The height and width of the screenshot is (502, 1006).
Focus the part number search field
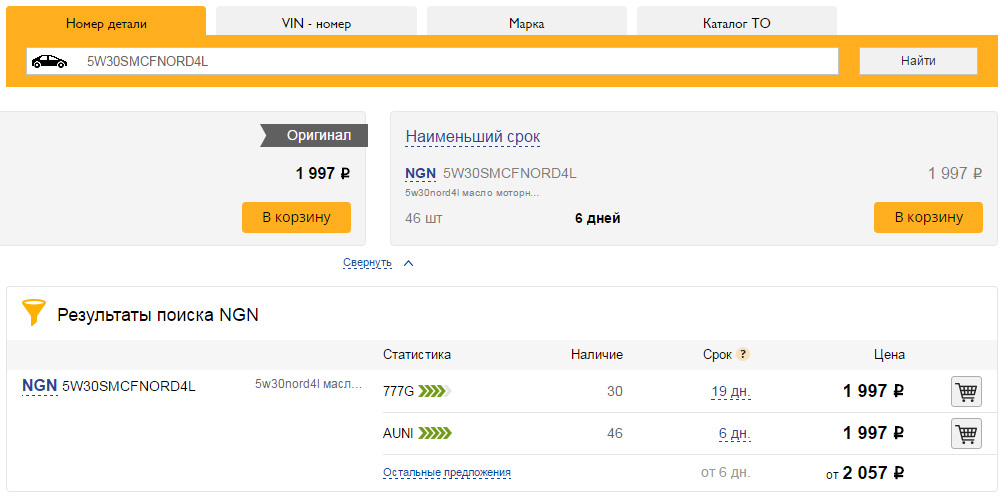(432, 61)
